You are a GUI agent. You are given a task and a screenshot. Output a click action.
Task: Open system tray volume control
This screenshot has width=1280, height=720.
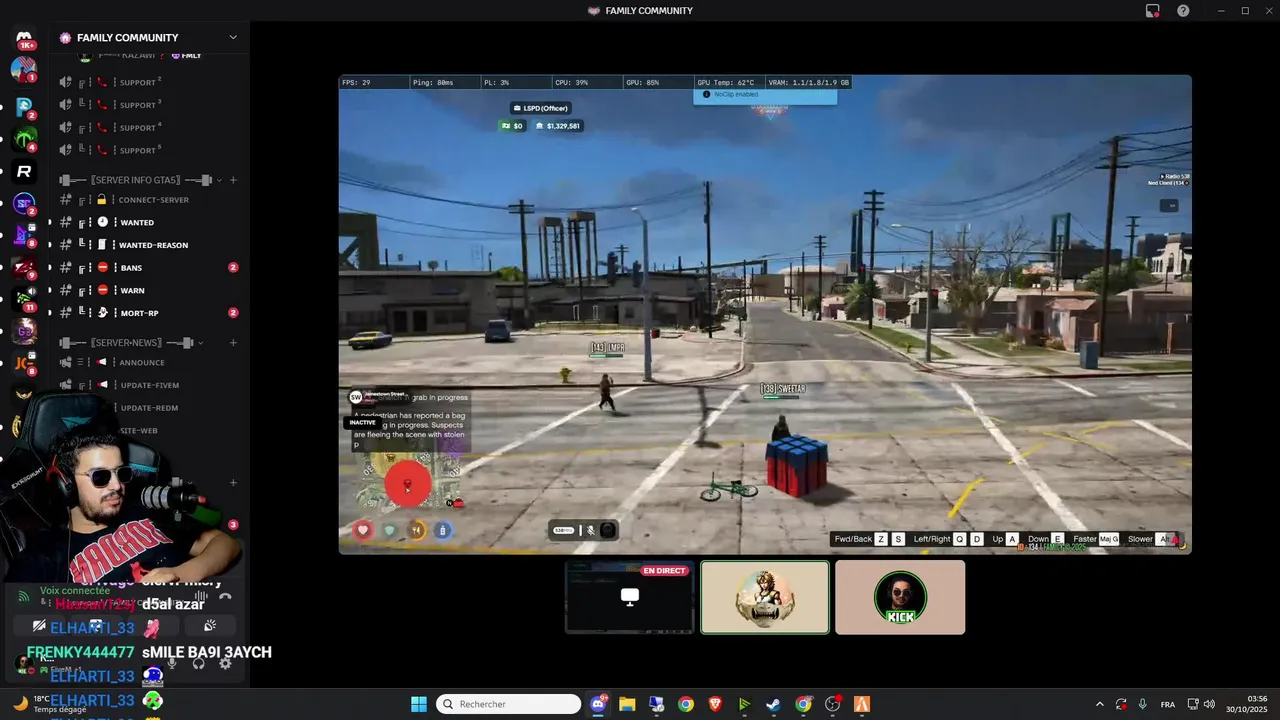(x=1209, y=704)
